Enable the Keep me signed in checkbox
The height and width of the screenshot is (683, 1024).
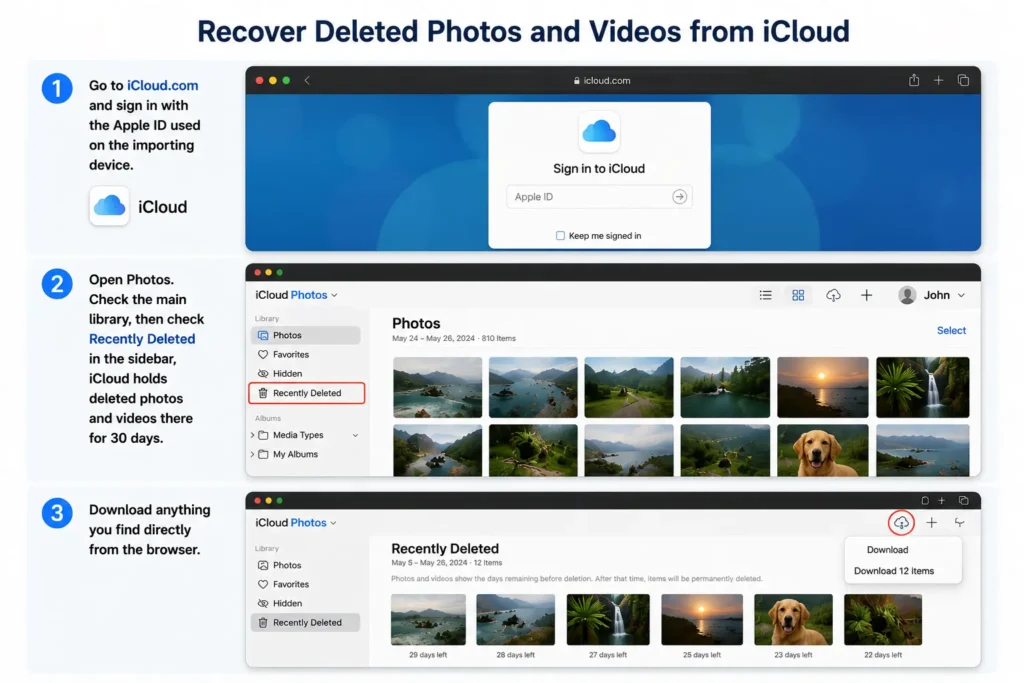tap(560, 236)
